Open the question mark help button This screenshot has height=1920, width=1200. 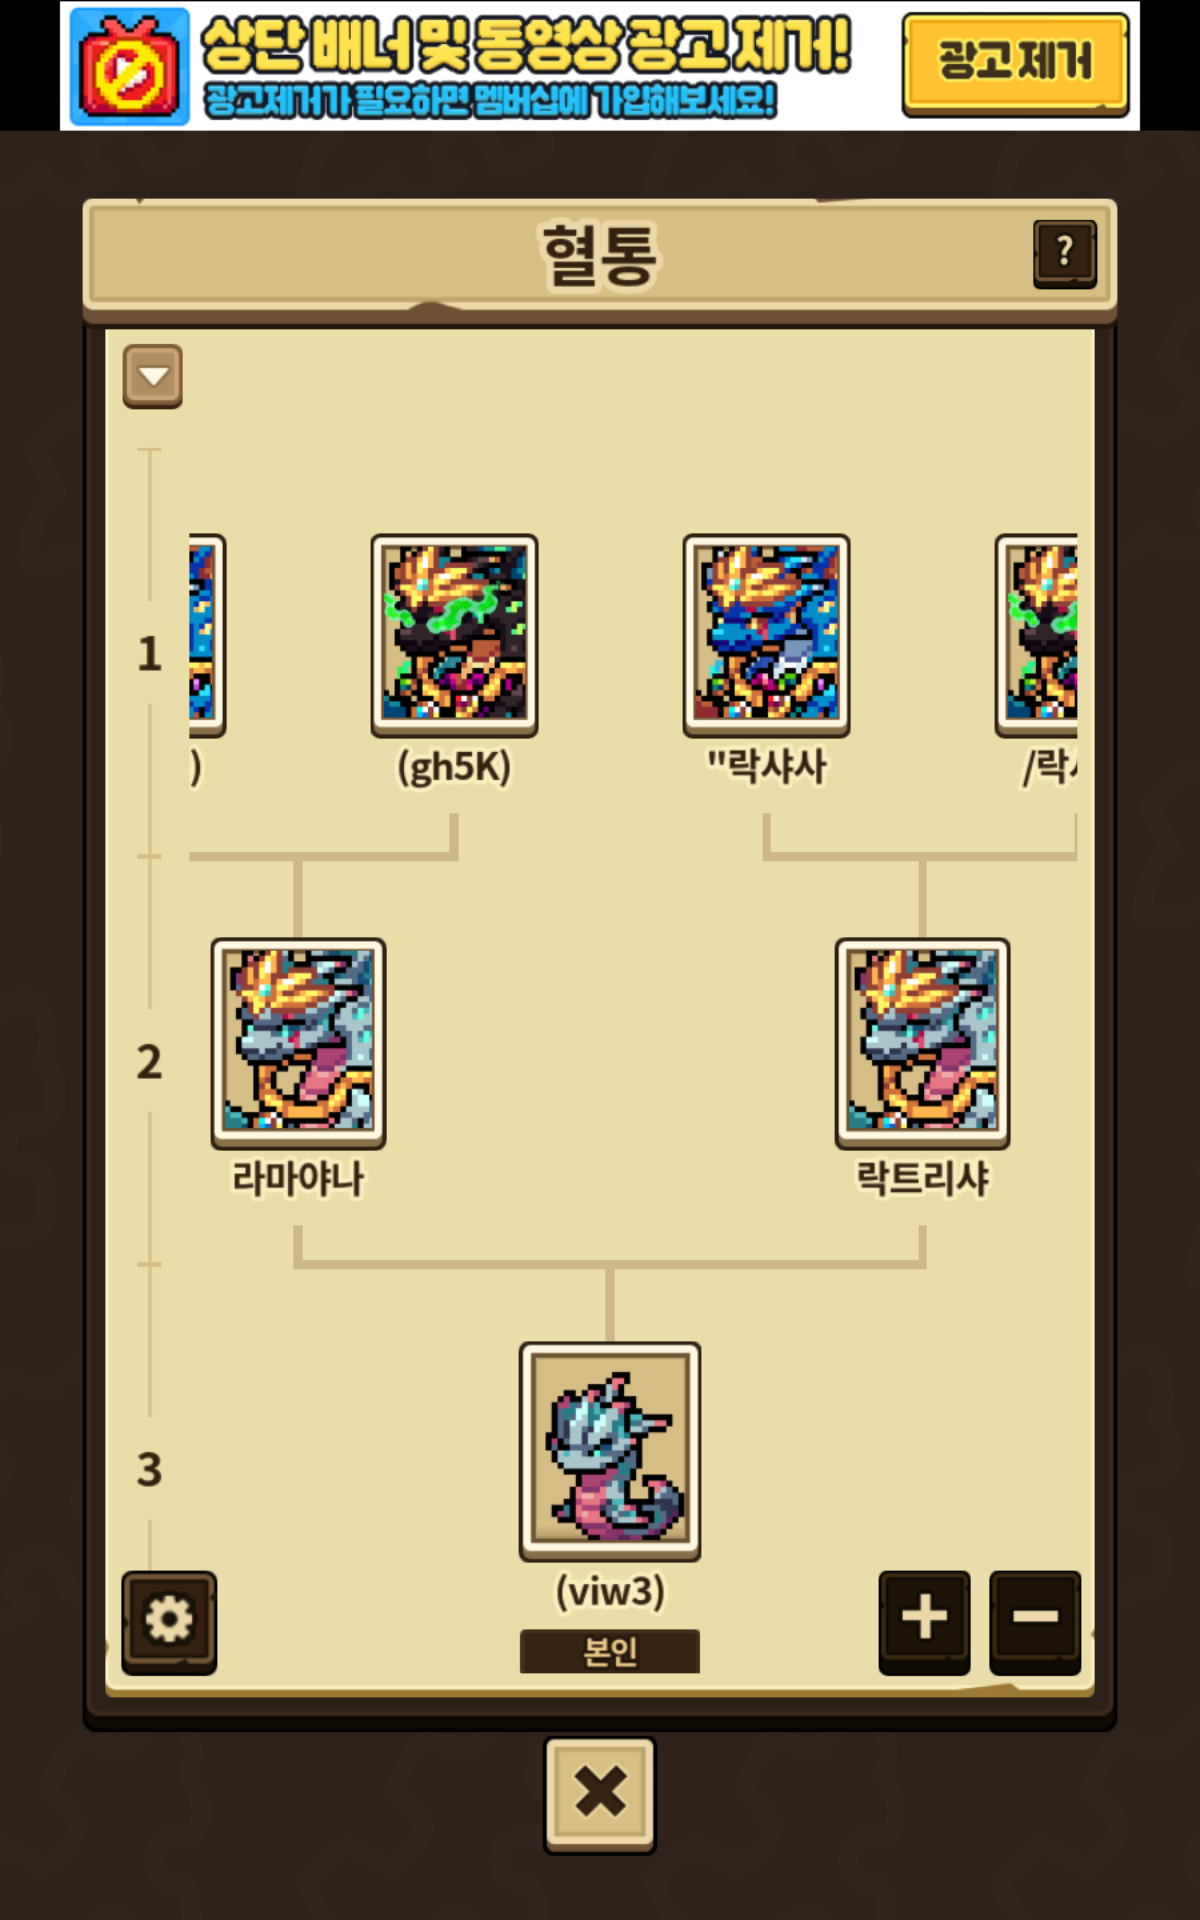1065,254
